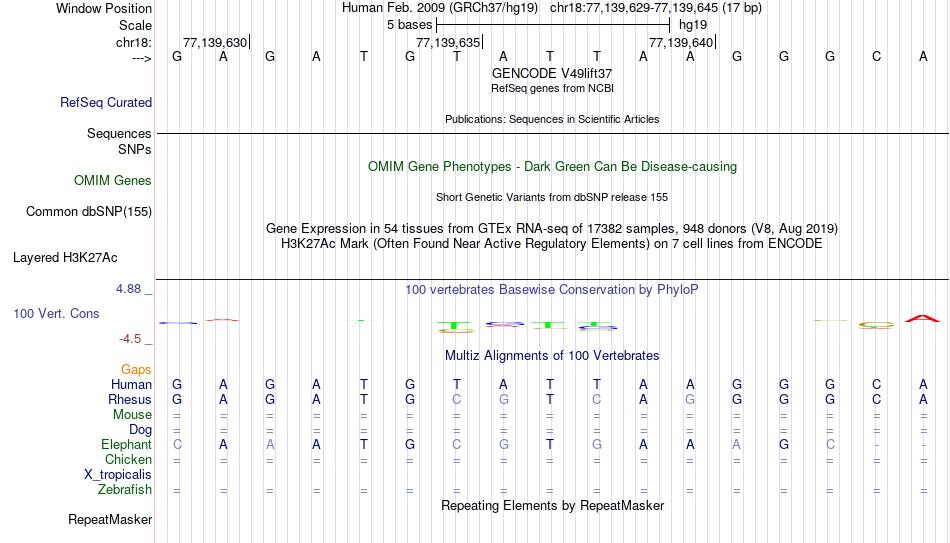Click the Human species row label

pyautogui.click(x=131, y=385)
